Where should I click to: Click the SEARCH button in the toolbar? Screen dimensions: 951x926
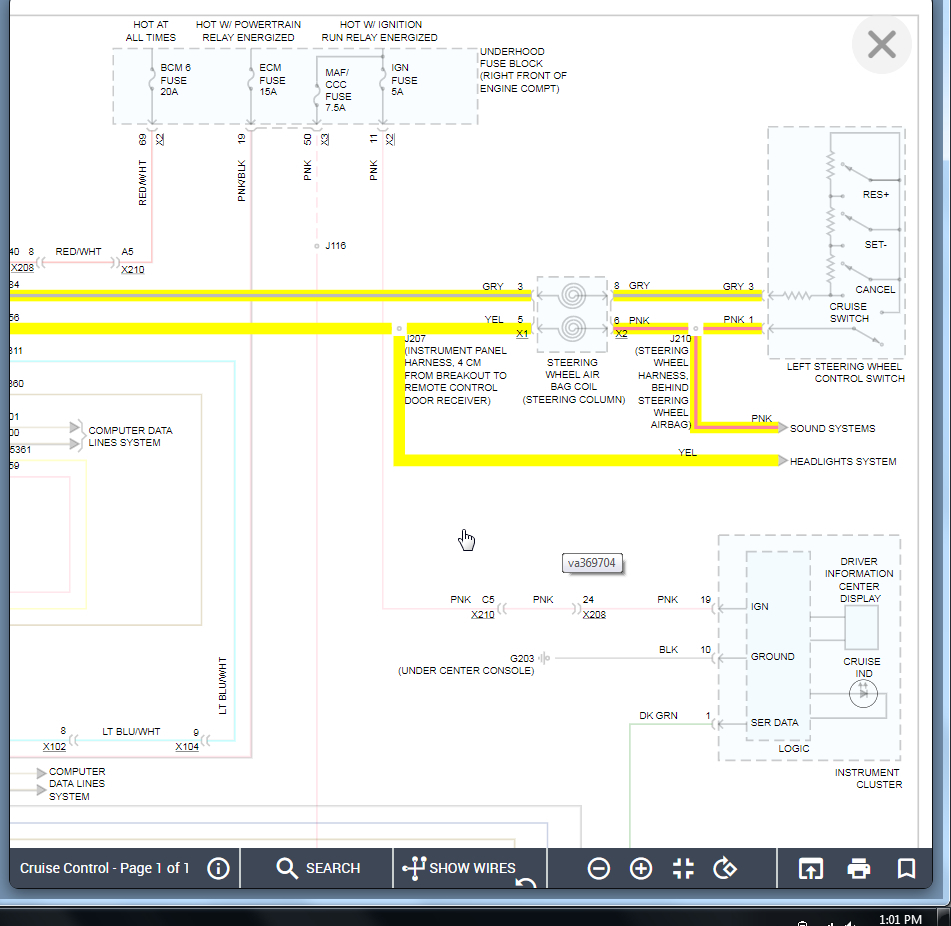pyautogui.click(x=318, y=868)
